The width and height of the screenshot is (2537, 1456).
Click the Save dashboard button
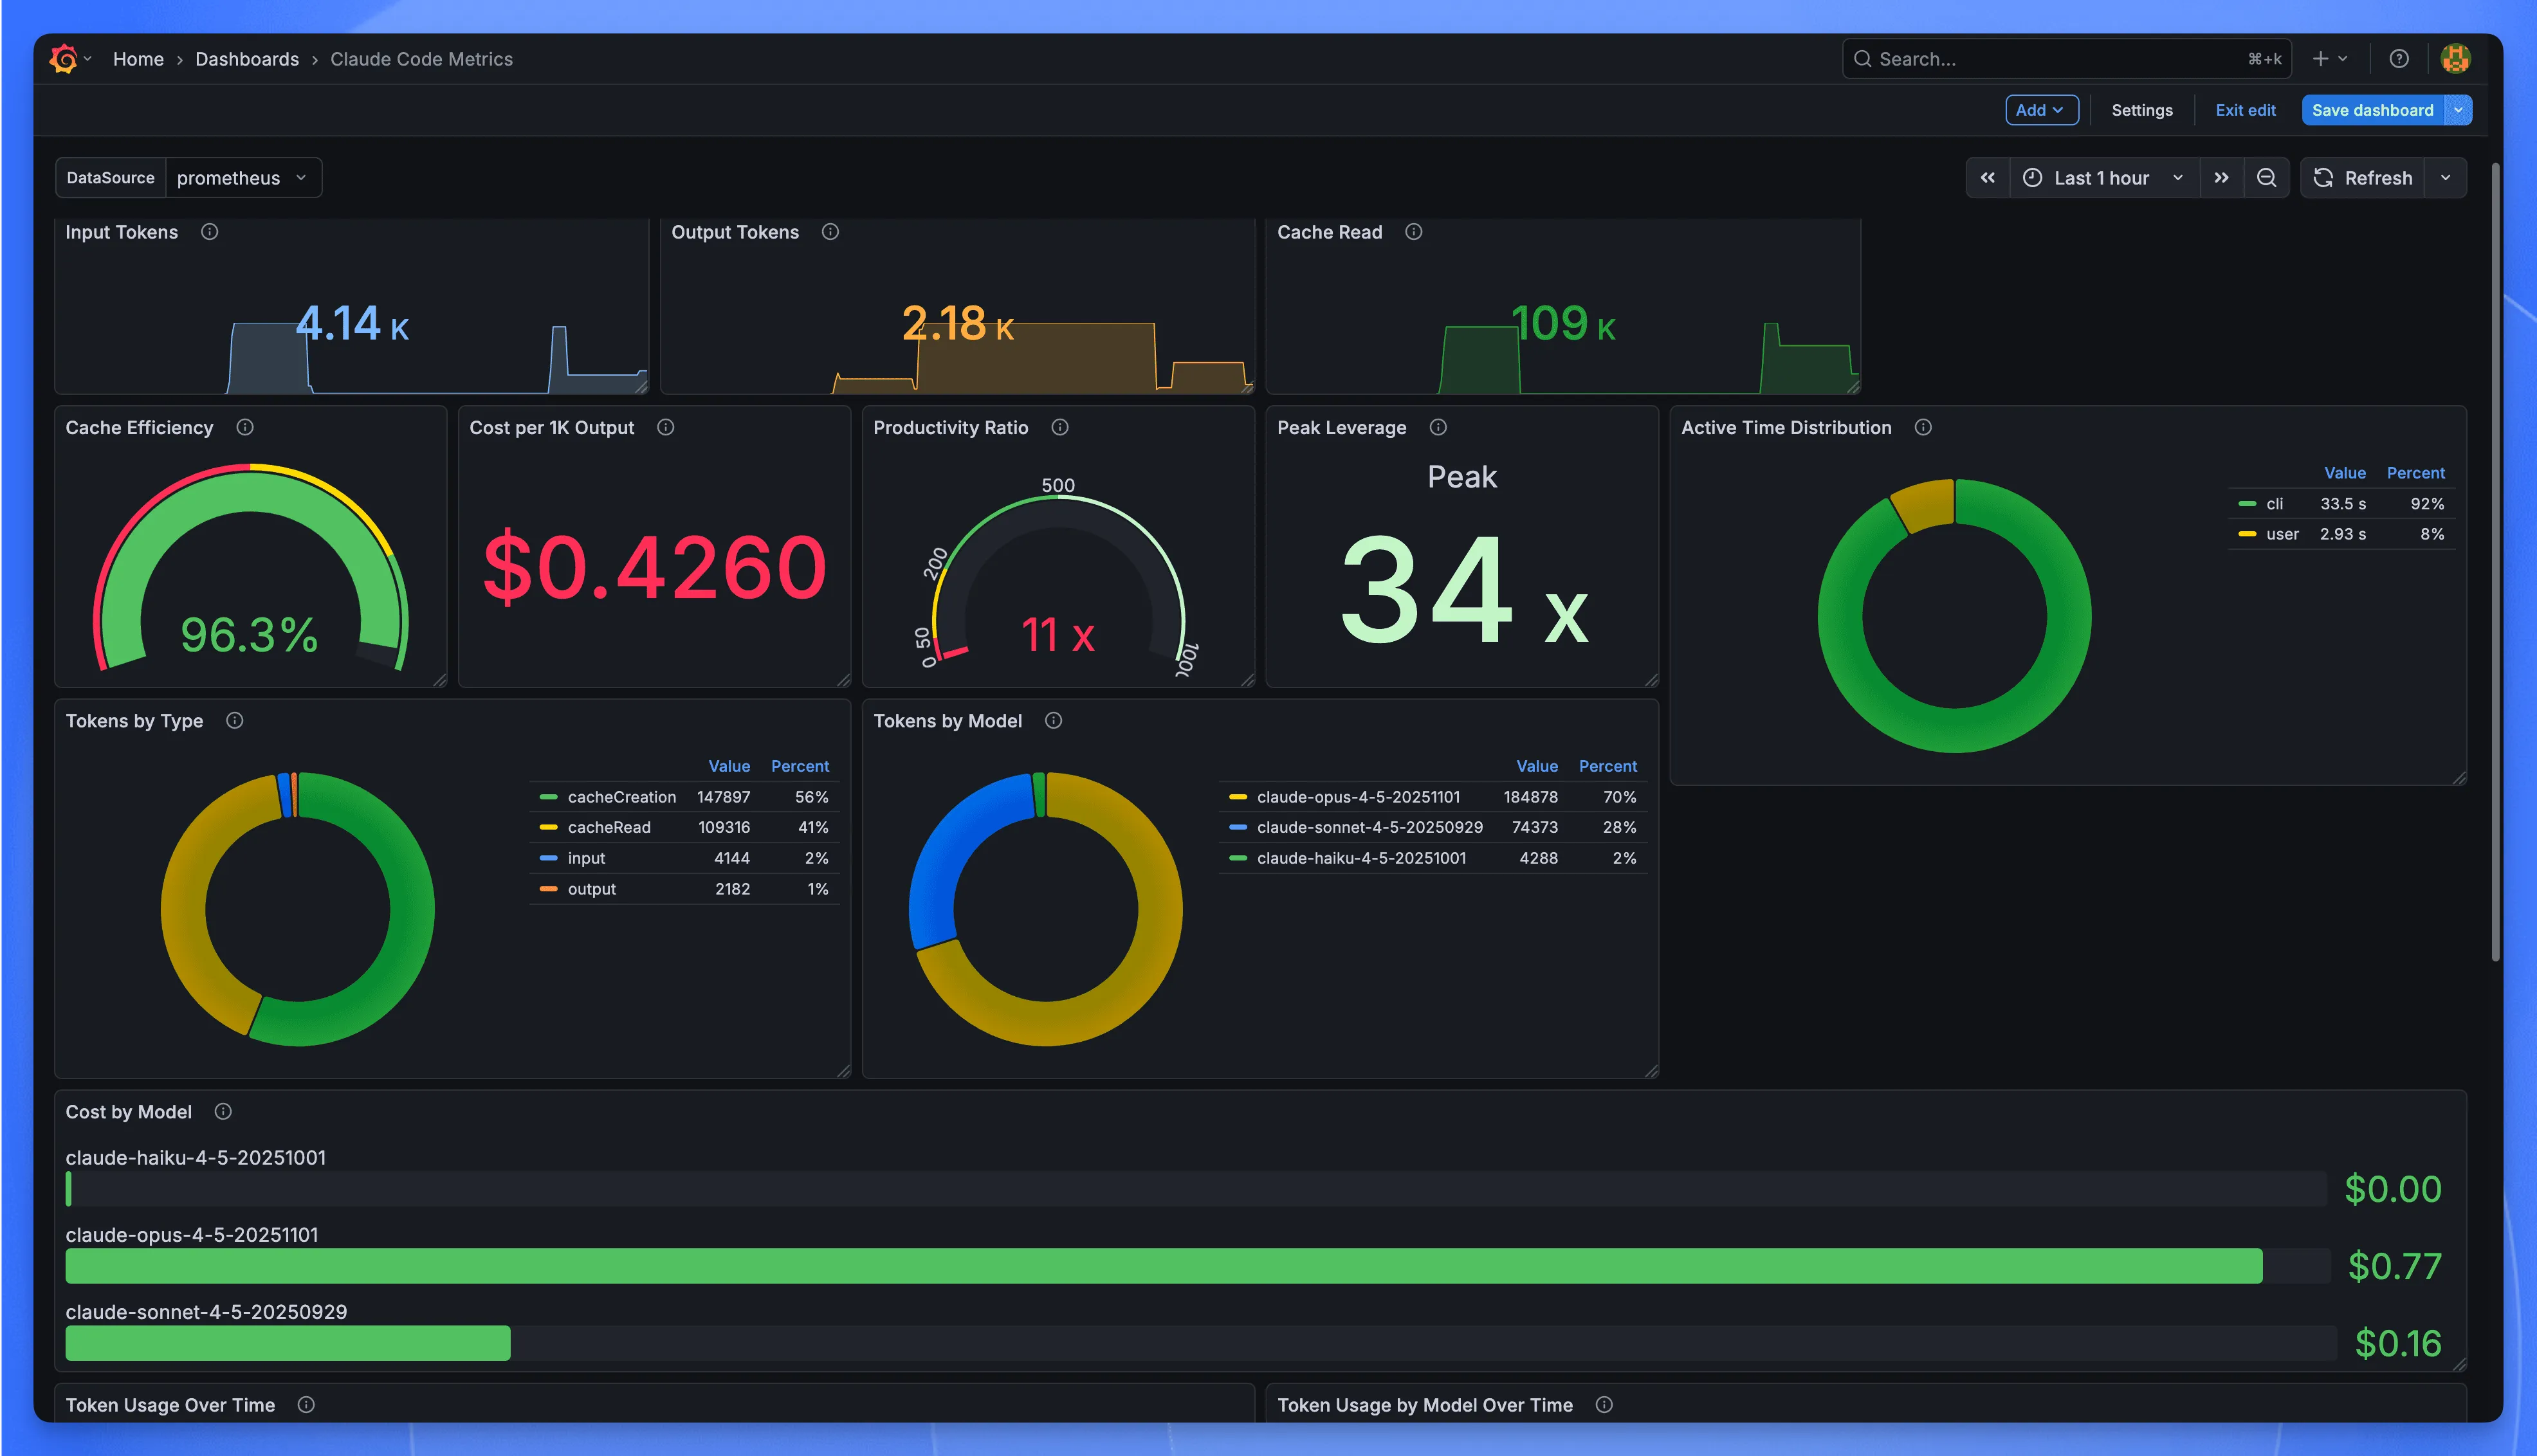point(2373,110)
